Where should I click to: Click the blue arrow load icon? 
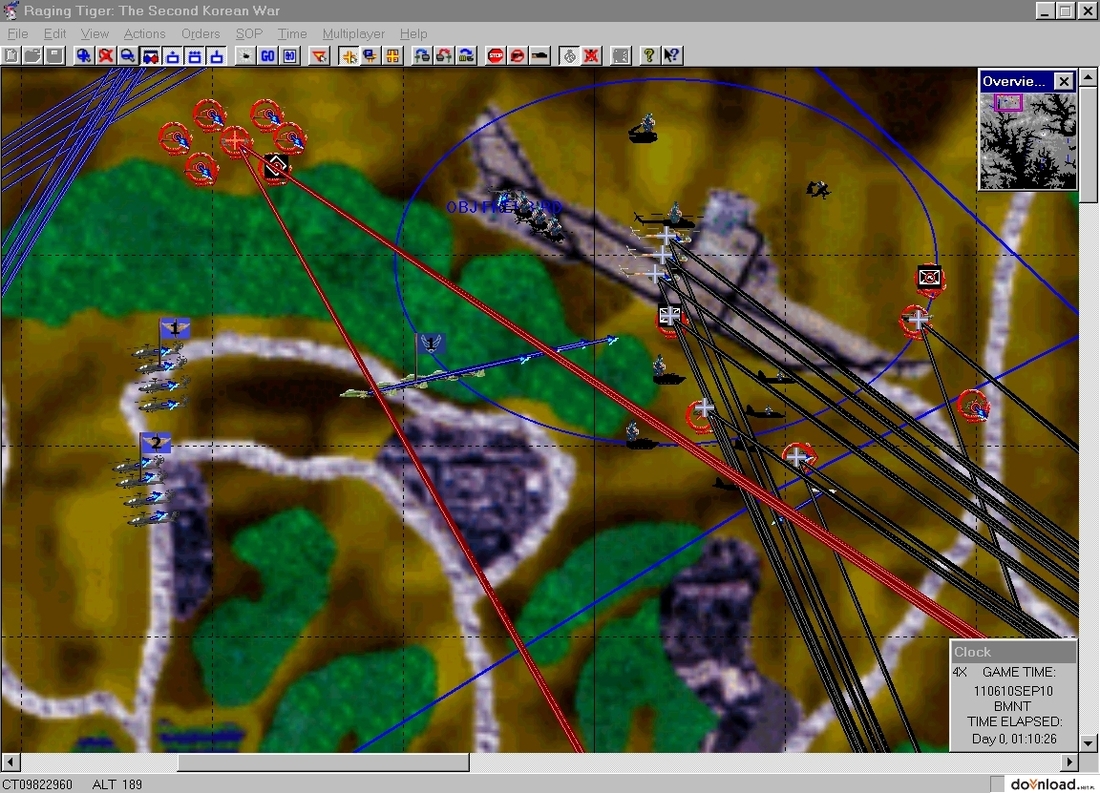pyautogui.click(x=422, y=55)
